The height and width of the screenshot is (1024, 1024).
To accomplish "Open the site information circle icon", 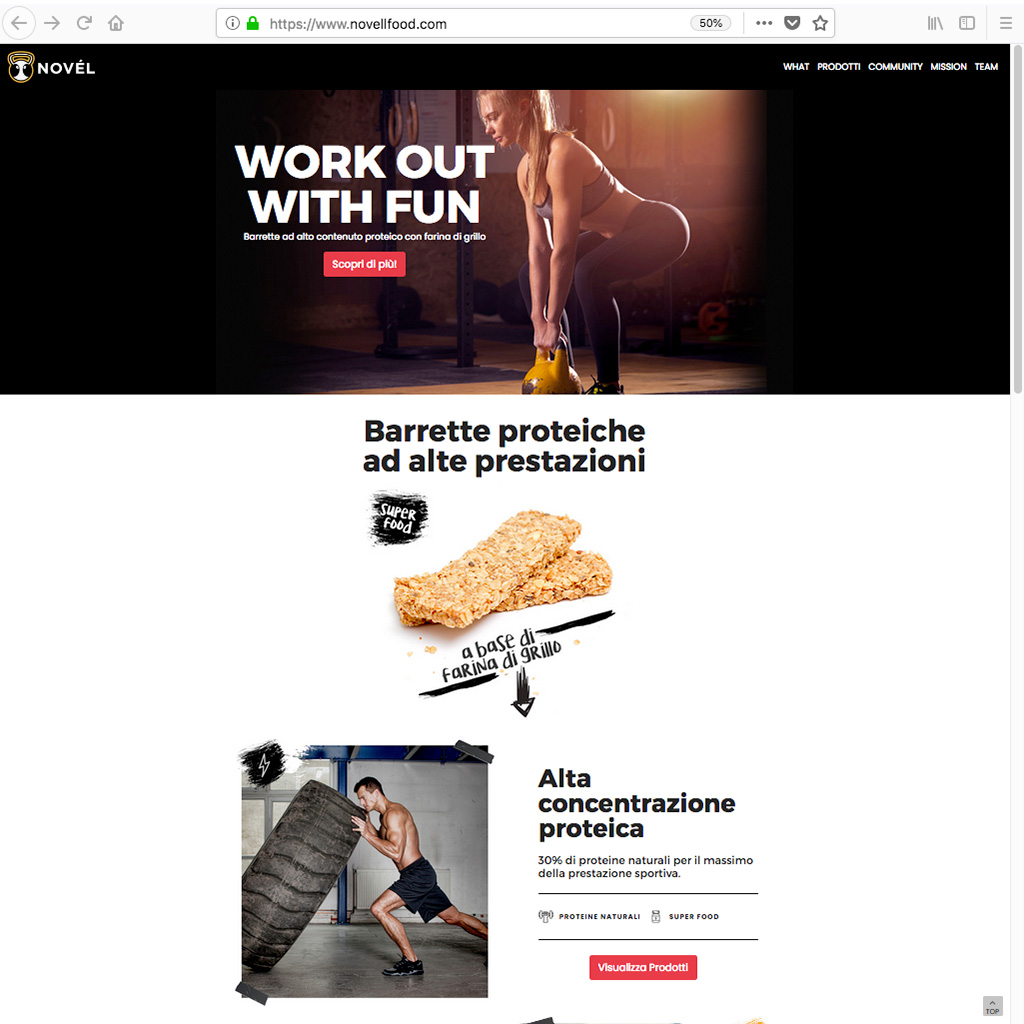I will click(x=232, y=24).
